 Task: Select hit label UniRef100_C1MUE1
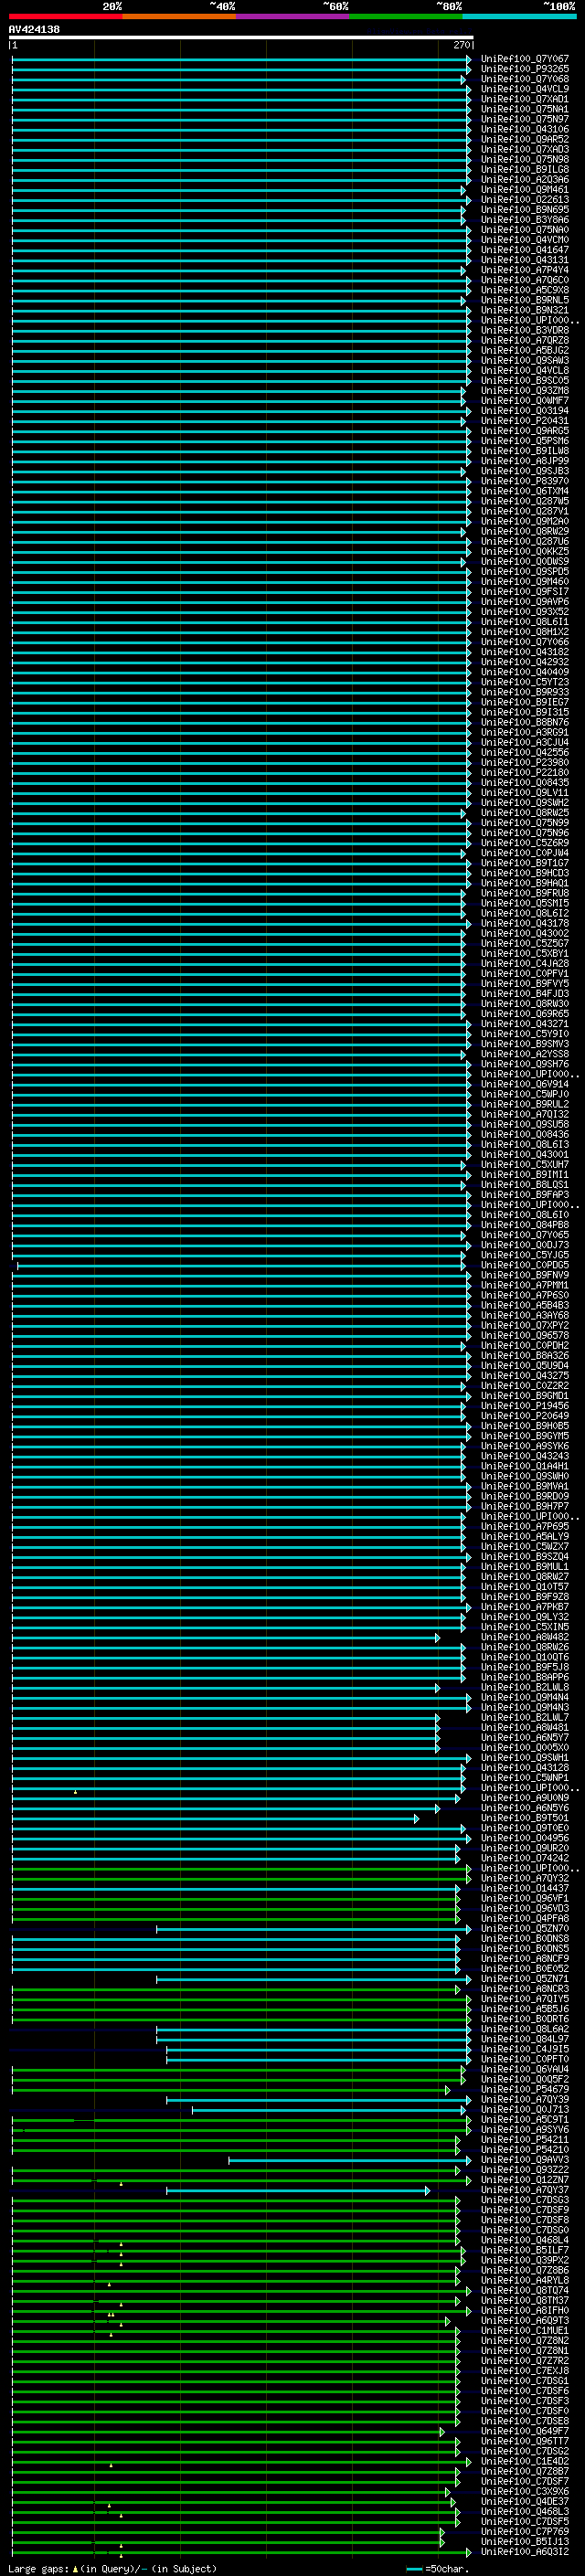point(524,2332)
